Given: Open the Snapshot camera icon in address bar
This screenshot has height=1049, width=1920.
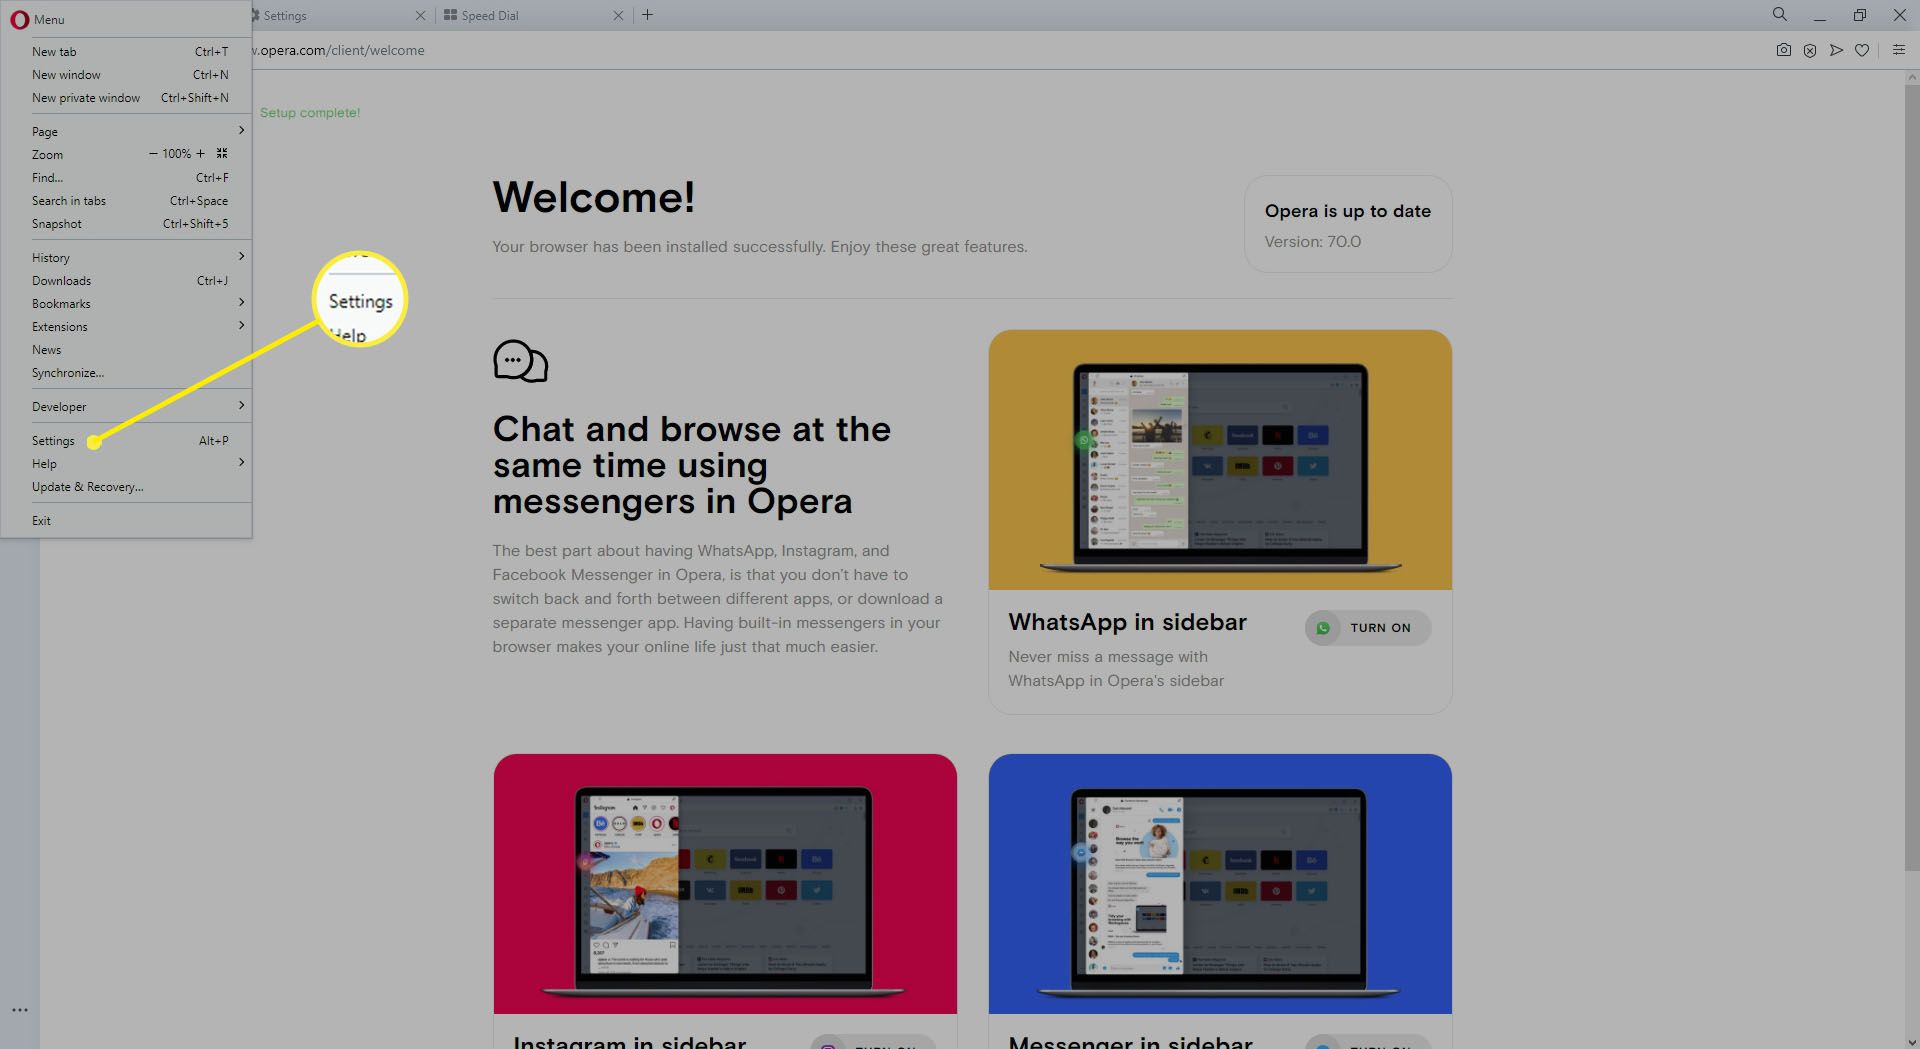Looking at the screenshot, I should [1783, 50].
